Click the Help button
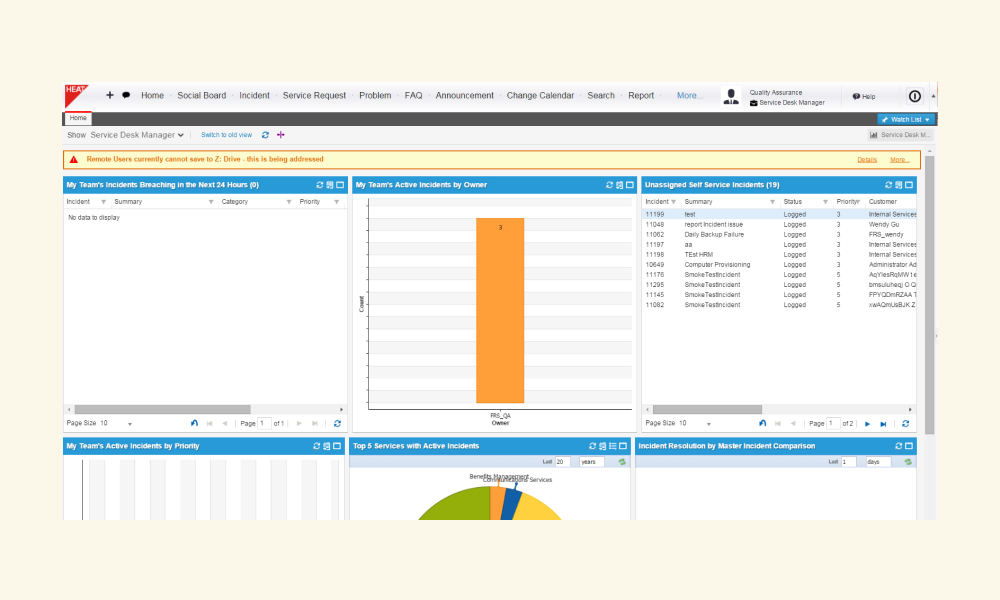 pos(864,97)
